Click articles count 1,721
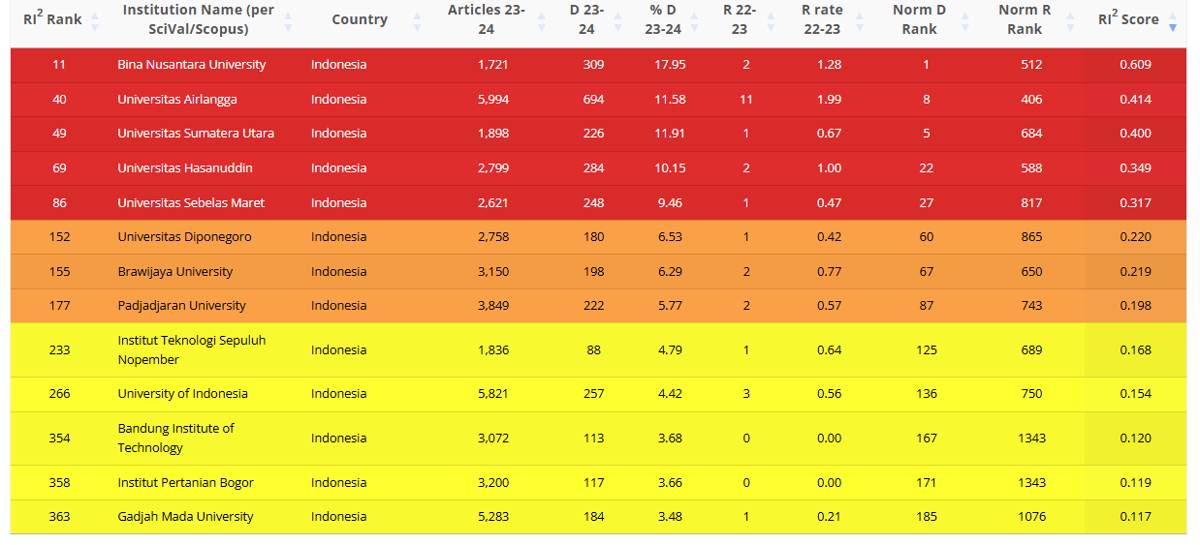This screenshot has height=545, width=1200. [494, 64]
